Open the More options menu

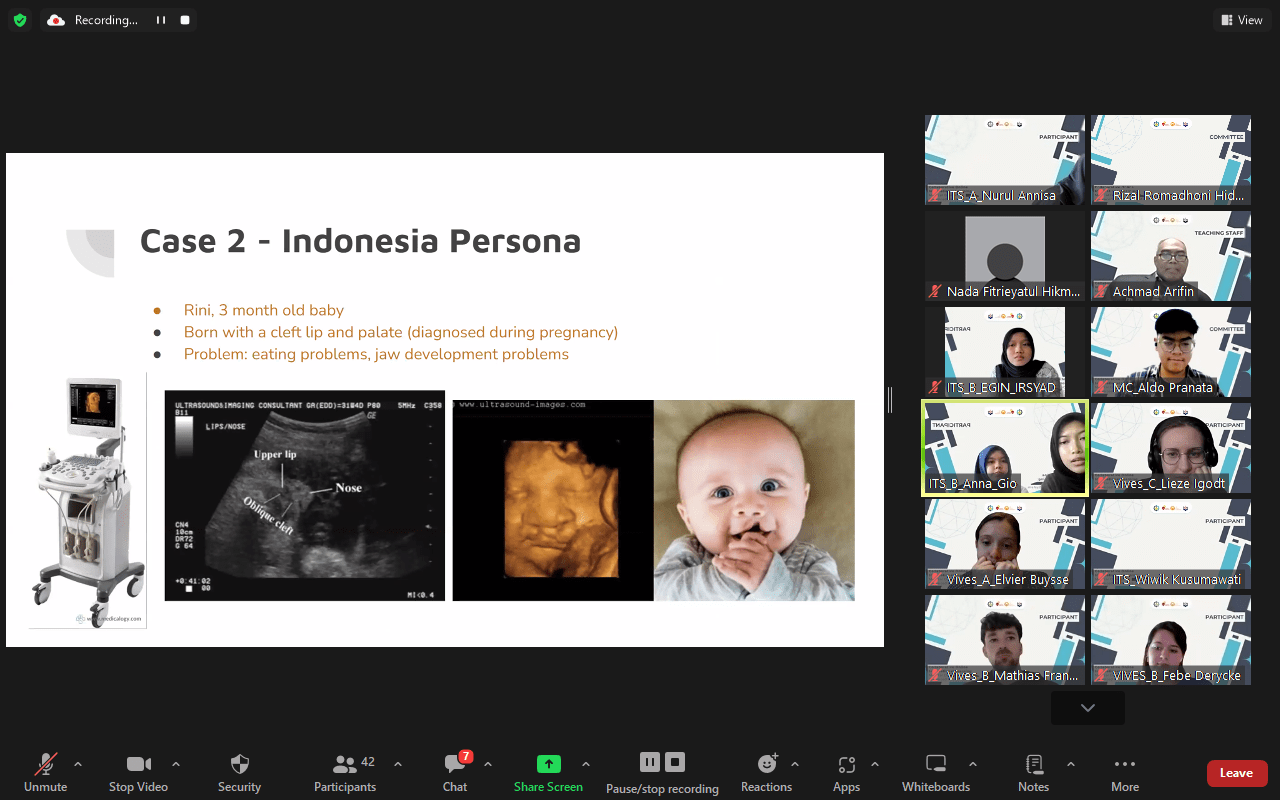pyautogui.click(x=1124, y=773)
